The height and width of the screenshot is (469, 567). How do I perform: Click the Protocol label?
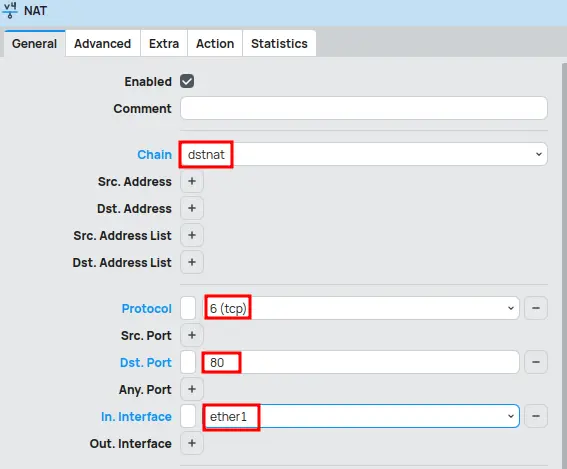146,308
